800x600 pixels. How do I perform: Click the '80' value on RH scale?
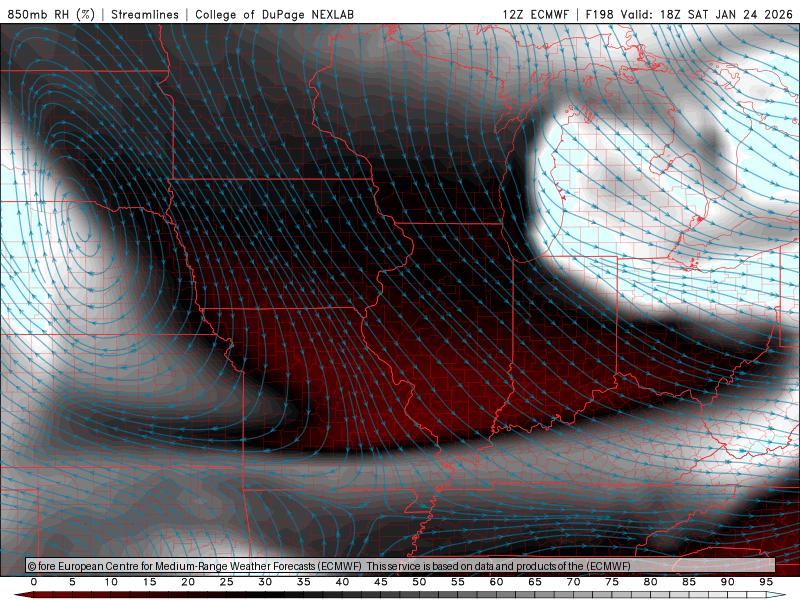(651, 582)
